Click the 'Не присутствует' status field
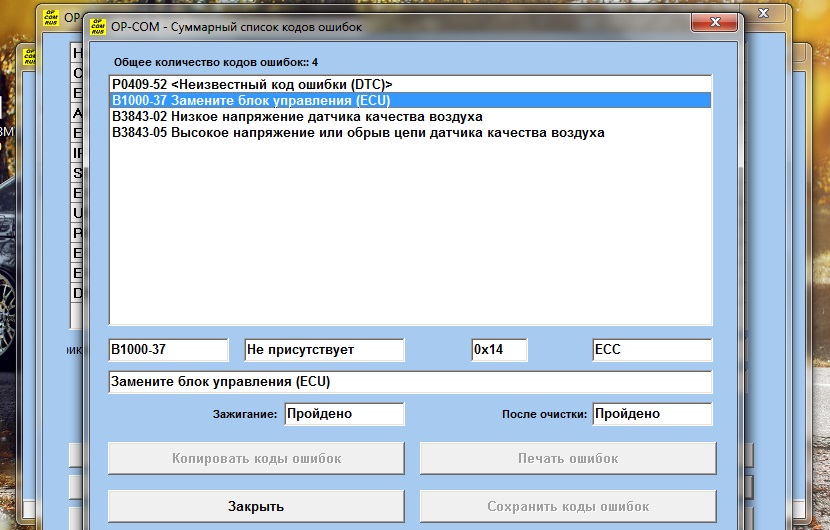Viewport: 830px width, 530px height. tap(324, 350)
